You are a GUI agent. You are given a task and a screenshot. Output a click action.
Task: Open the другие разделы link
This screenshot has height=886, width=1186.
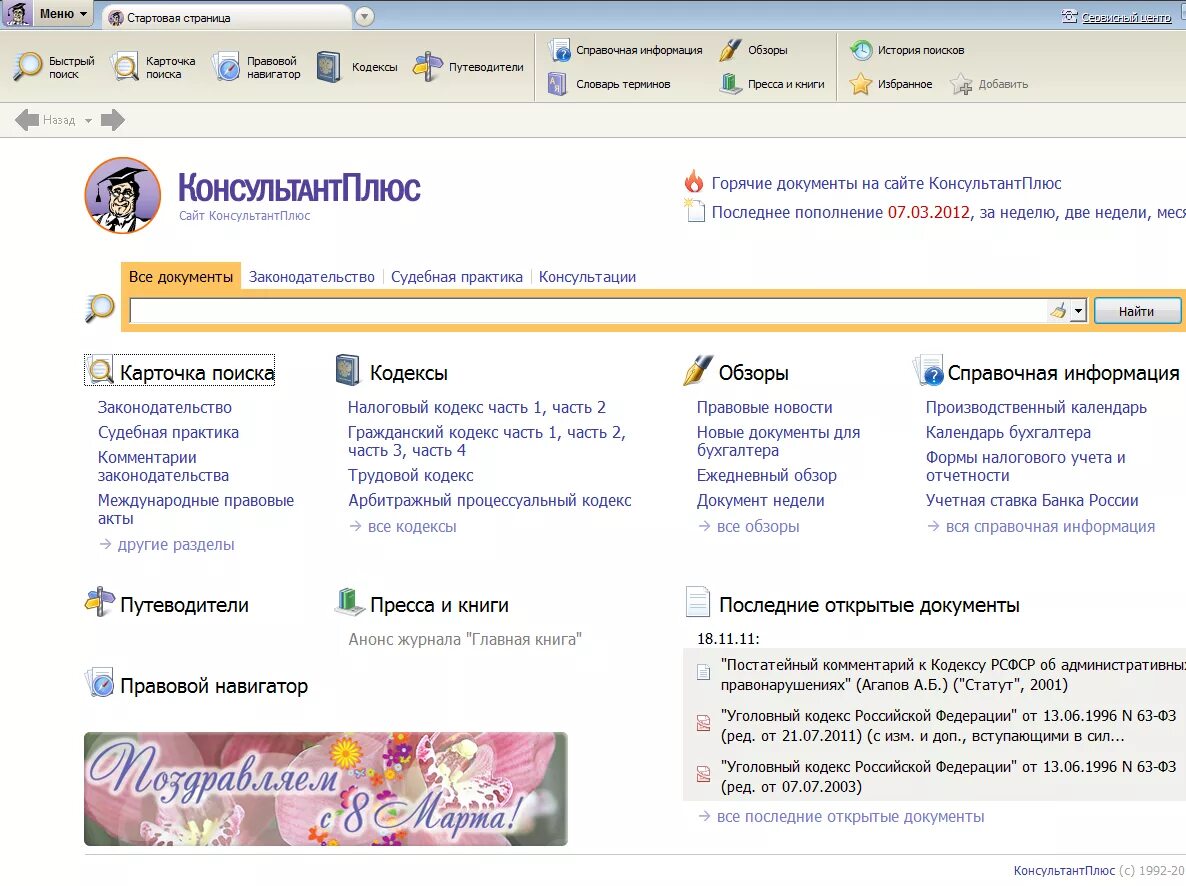click(x=175, y=544)
